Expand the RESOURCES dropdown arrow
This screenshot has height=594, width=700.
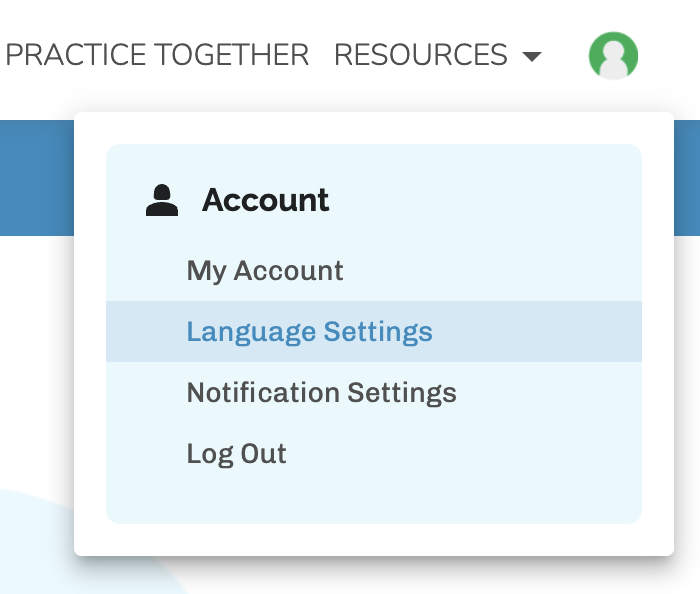532,56
